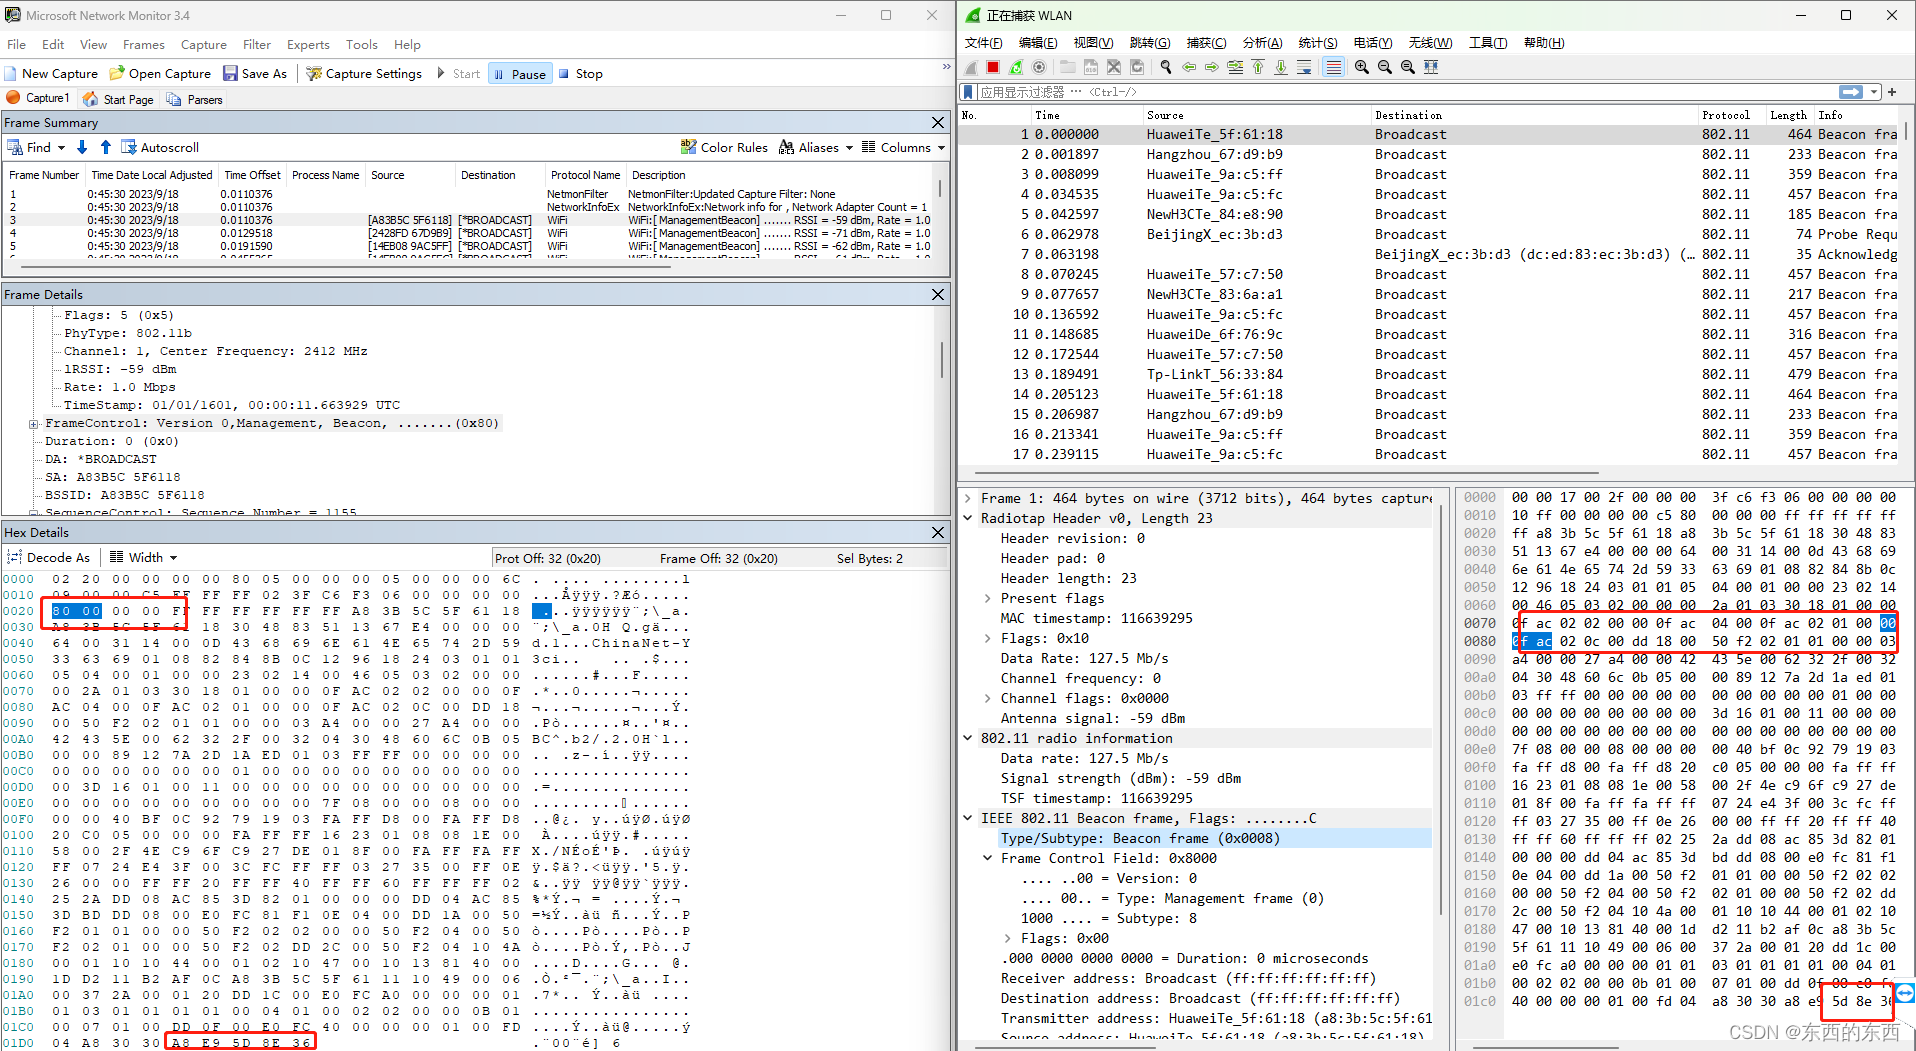The image size is (1916, 1051).
Task: Open the Decode As option in Hex Details
Action: (x=49, y=557)
